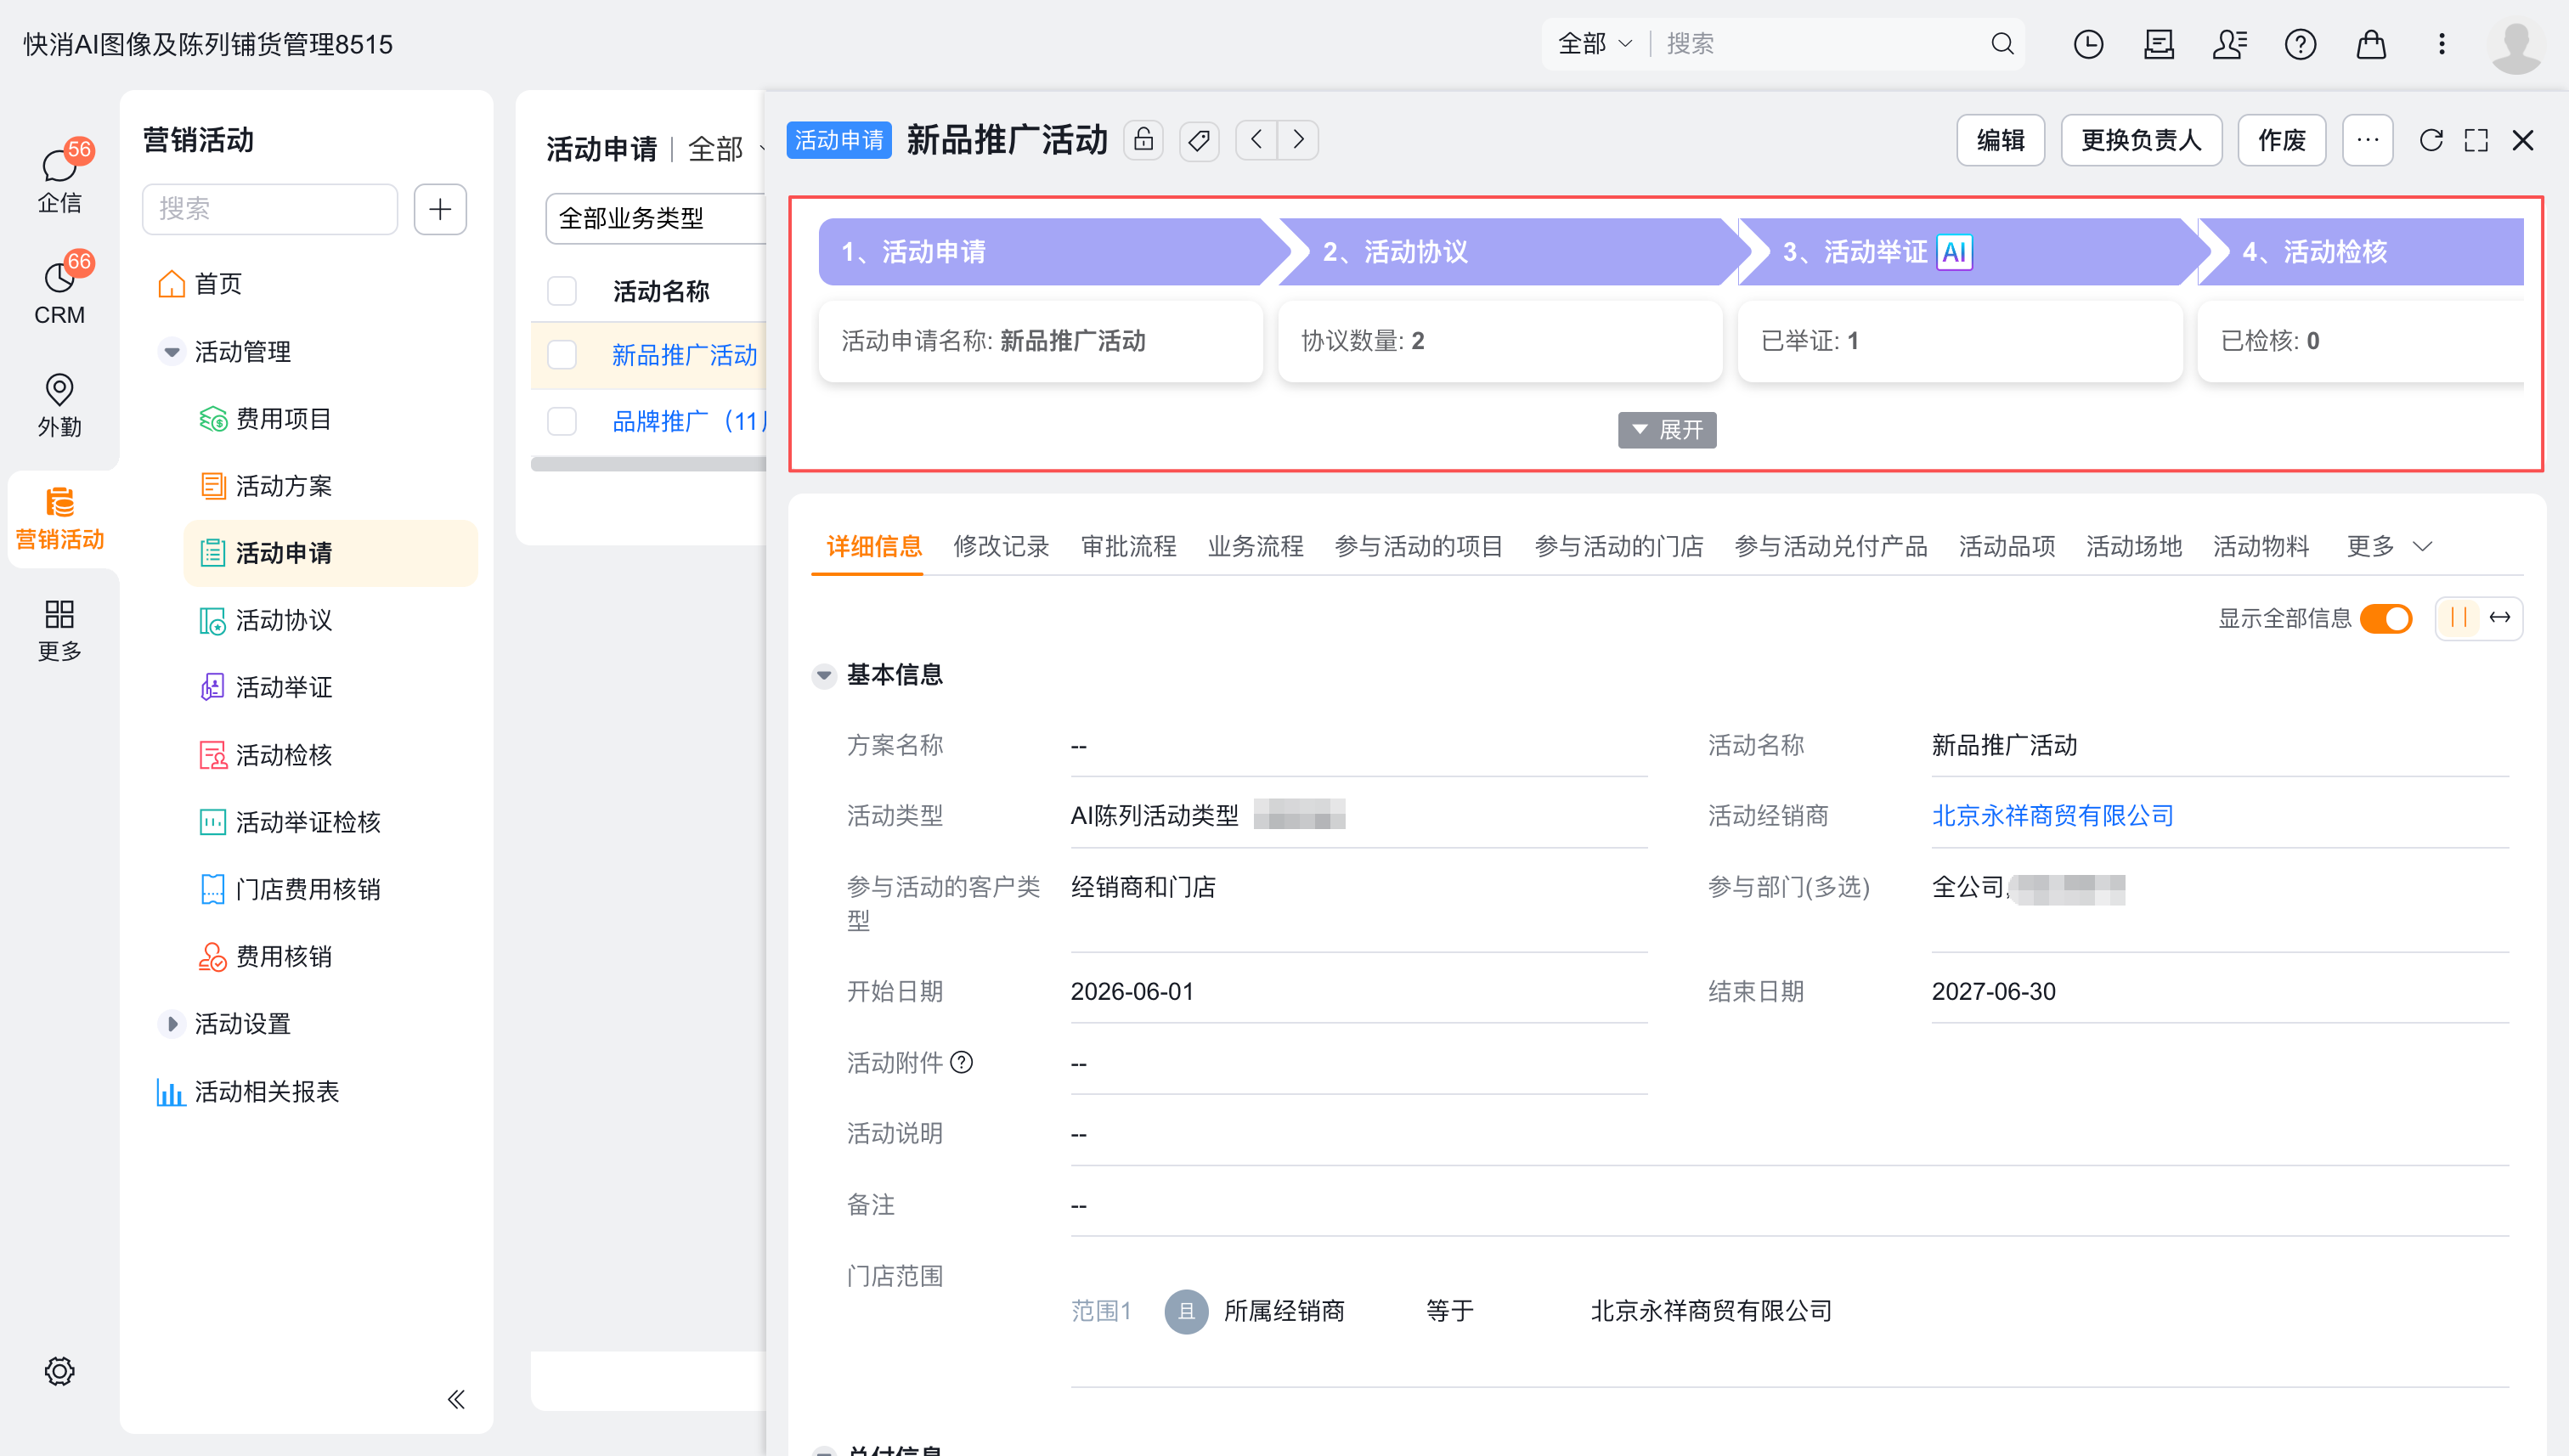Tick the 品牌推广 row checkbox

click(562, 421)
